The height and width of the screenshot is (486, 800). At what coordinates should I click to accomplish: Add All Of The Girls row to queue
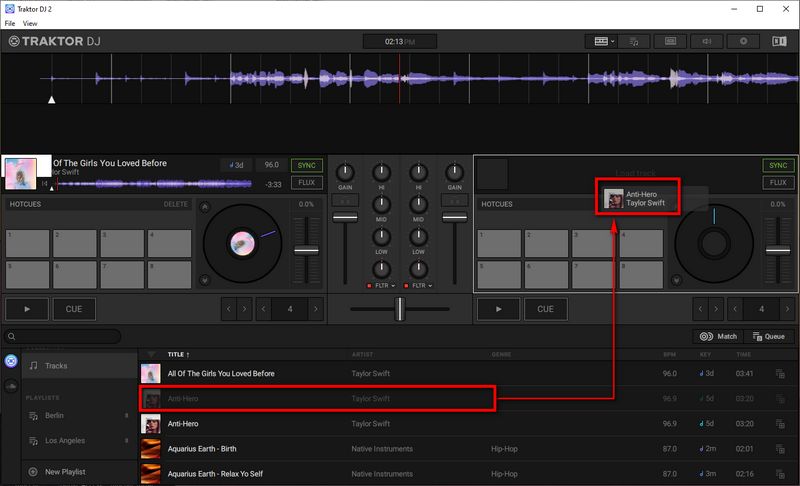(780, 374)
